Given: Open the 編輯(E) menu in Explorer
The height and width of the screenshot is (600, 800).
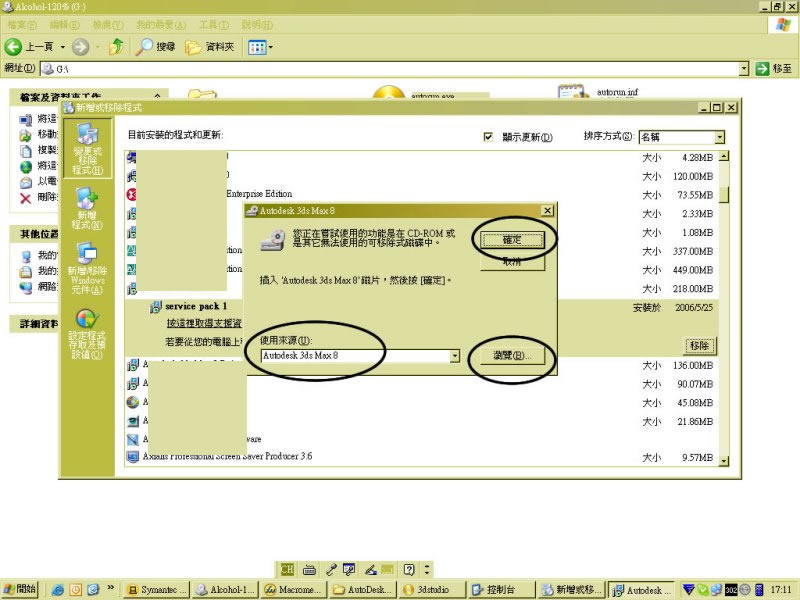Looking at the screenshot, I should pos(65,24).
